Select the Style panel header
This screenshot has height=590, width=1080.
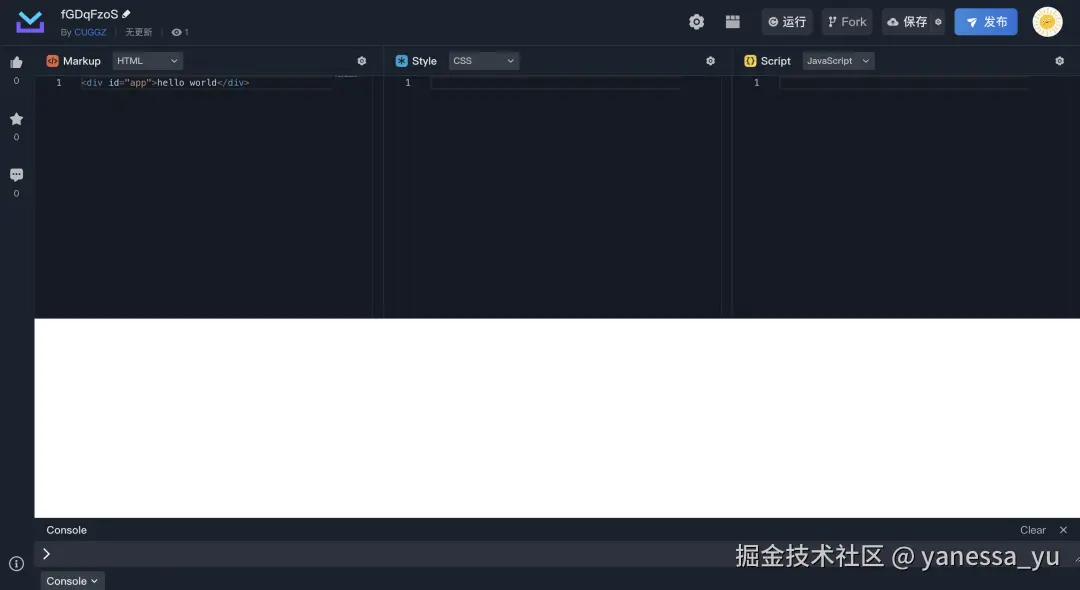[424, 60]
